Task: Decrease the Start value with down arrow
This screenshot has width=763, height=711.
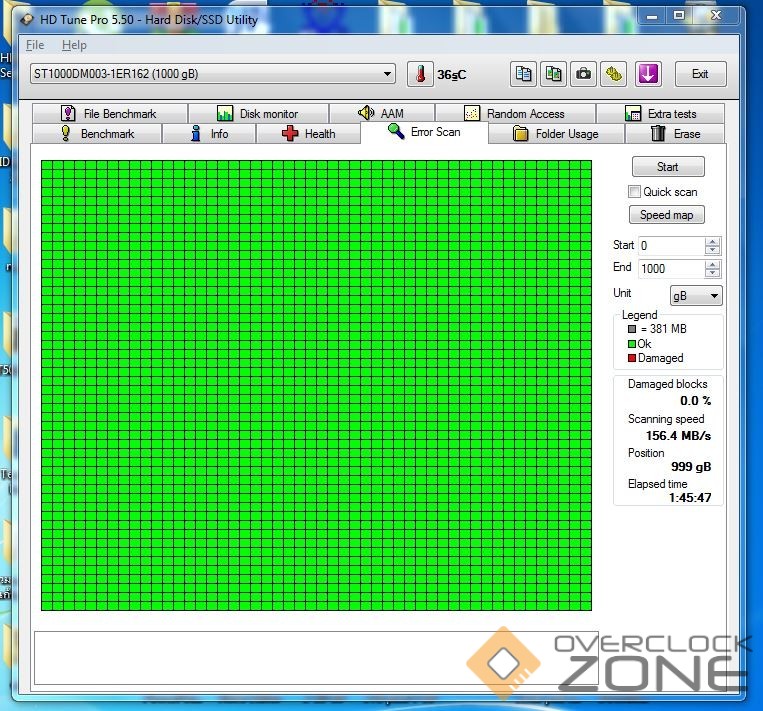Action: (712, 250)
